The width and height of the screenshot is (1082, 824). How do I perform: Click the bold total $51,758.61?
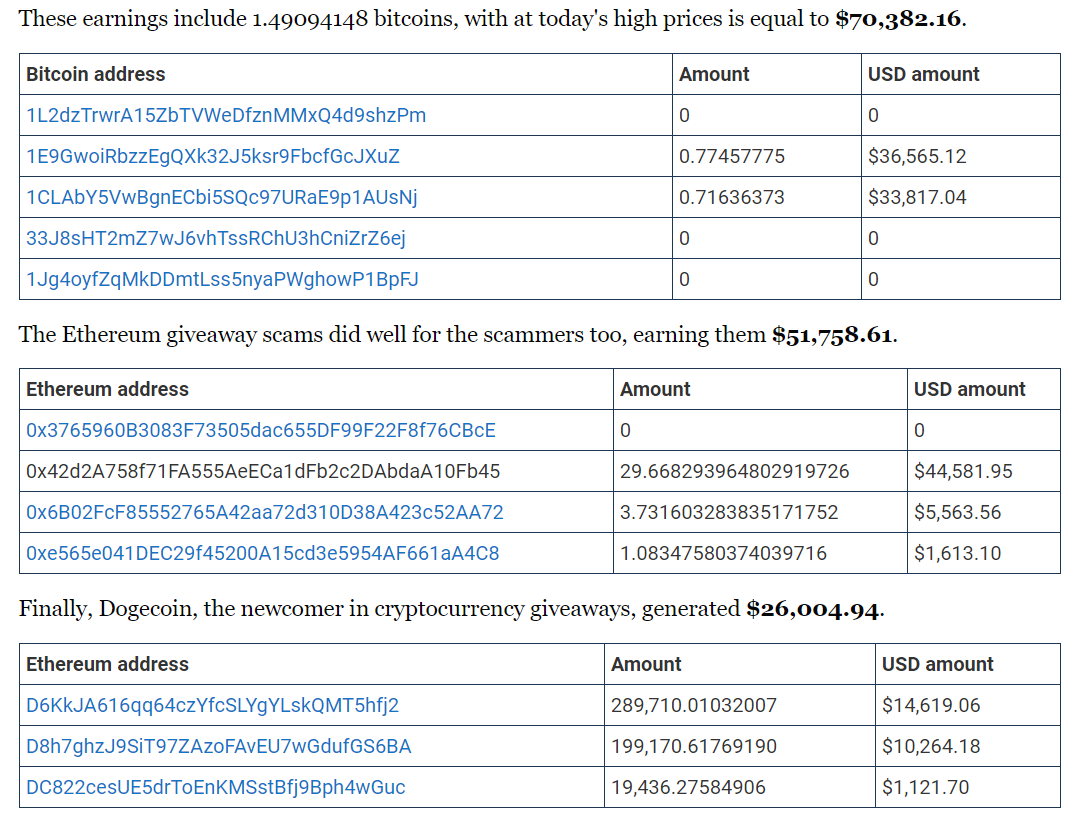(832, 335)
